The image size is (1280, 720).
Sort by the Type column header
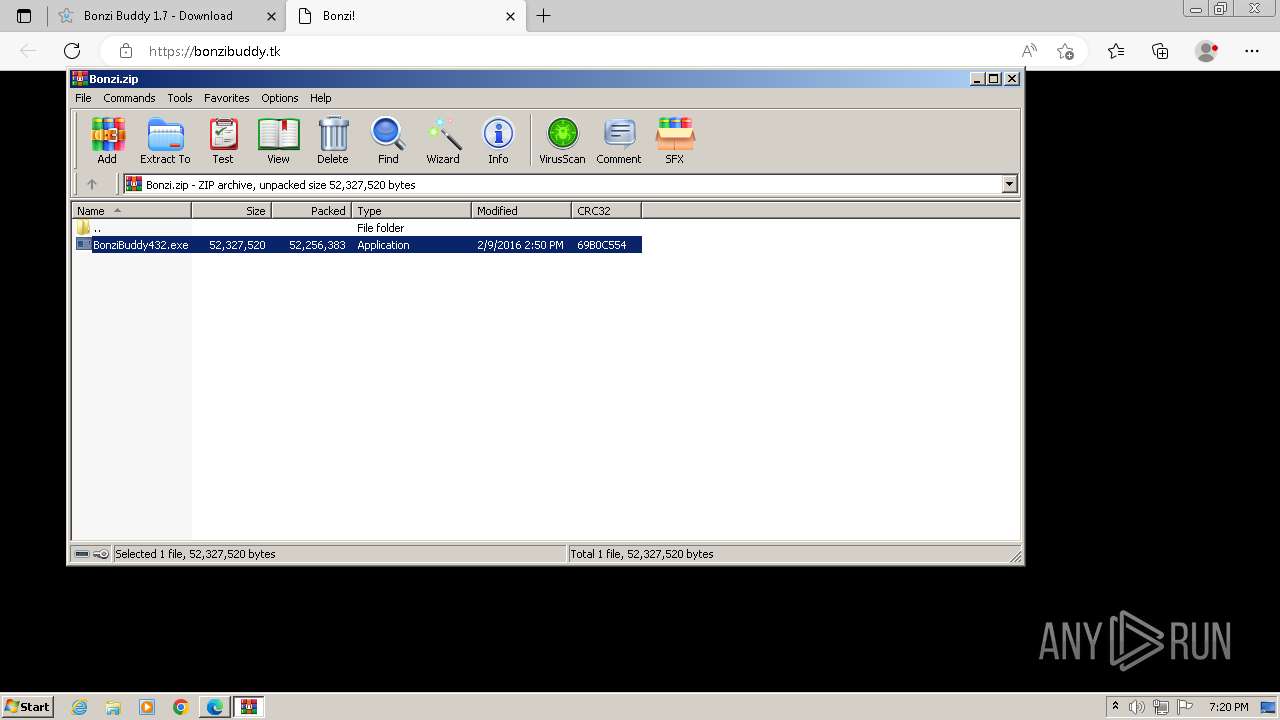point(411,210)
